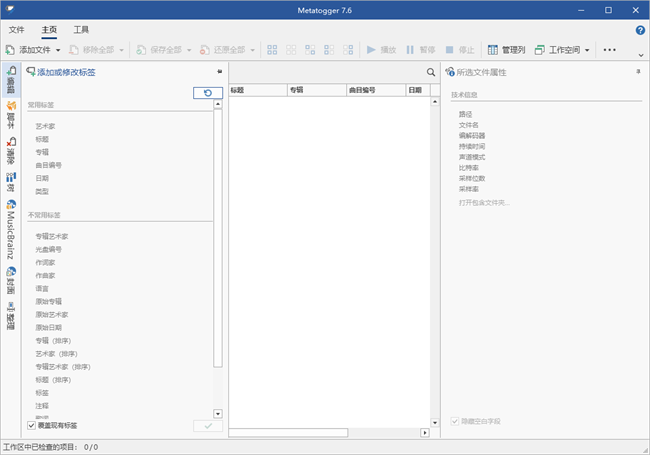Click the help question mark icon
The width and height of the screenshot is (650, 455).
click(640, 30)
